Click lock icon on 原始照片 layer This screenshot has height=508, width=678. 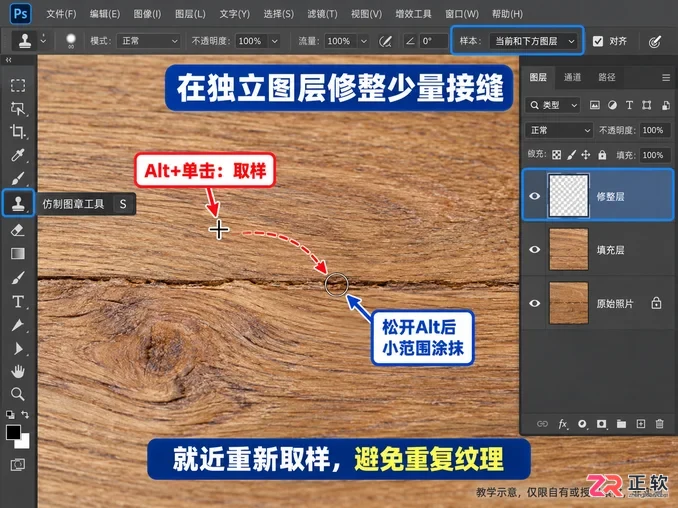[x=656, y=303]
